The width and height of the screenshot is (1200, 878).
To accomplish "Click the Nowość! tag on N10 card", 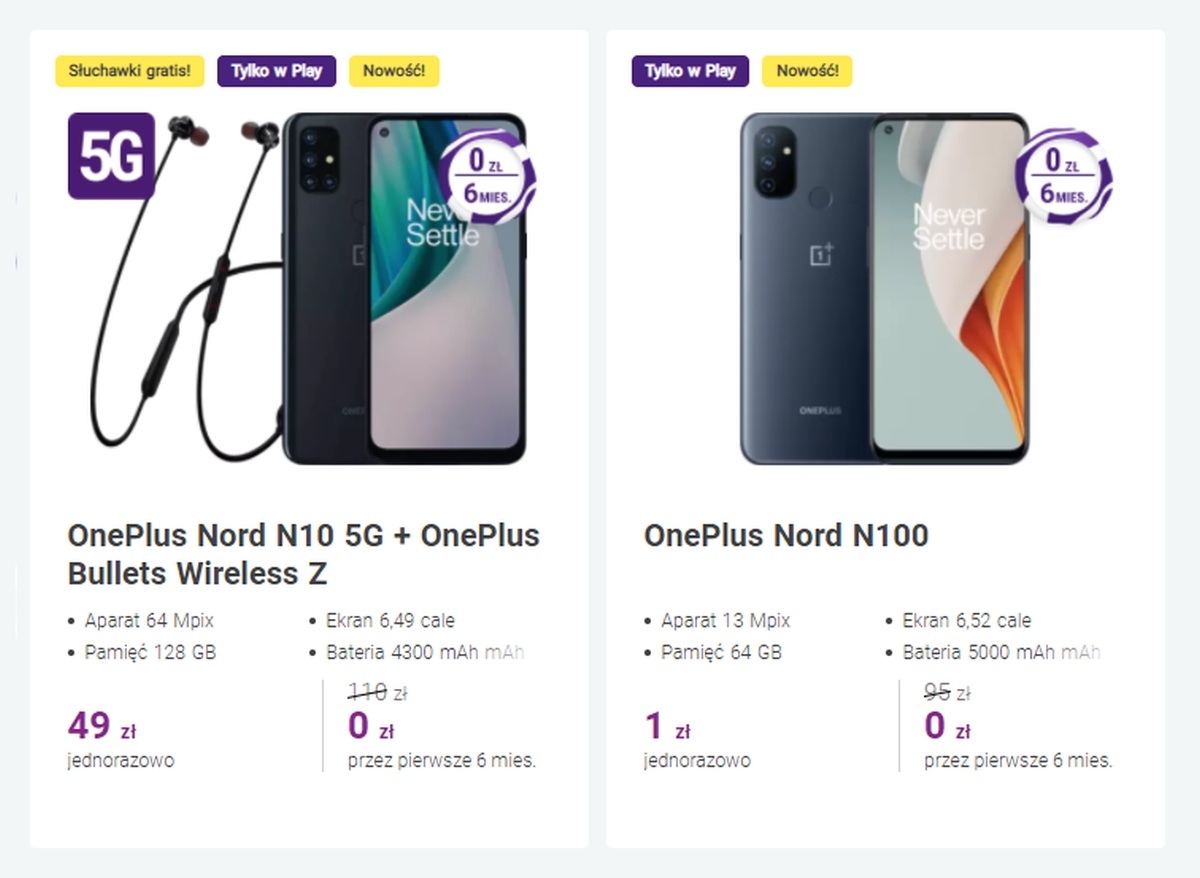I will pyautogui.click(x=394, y=71).
